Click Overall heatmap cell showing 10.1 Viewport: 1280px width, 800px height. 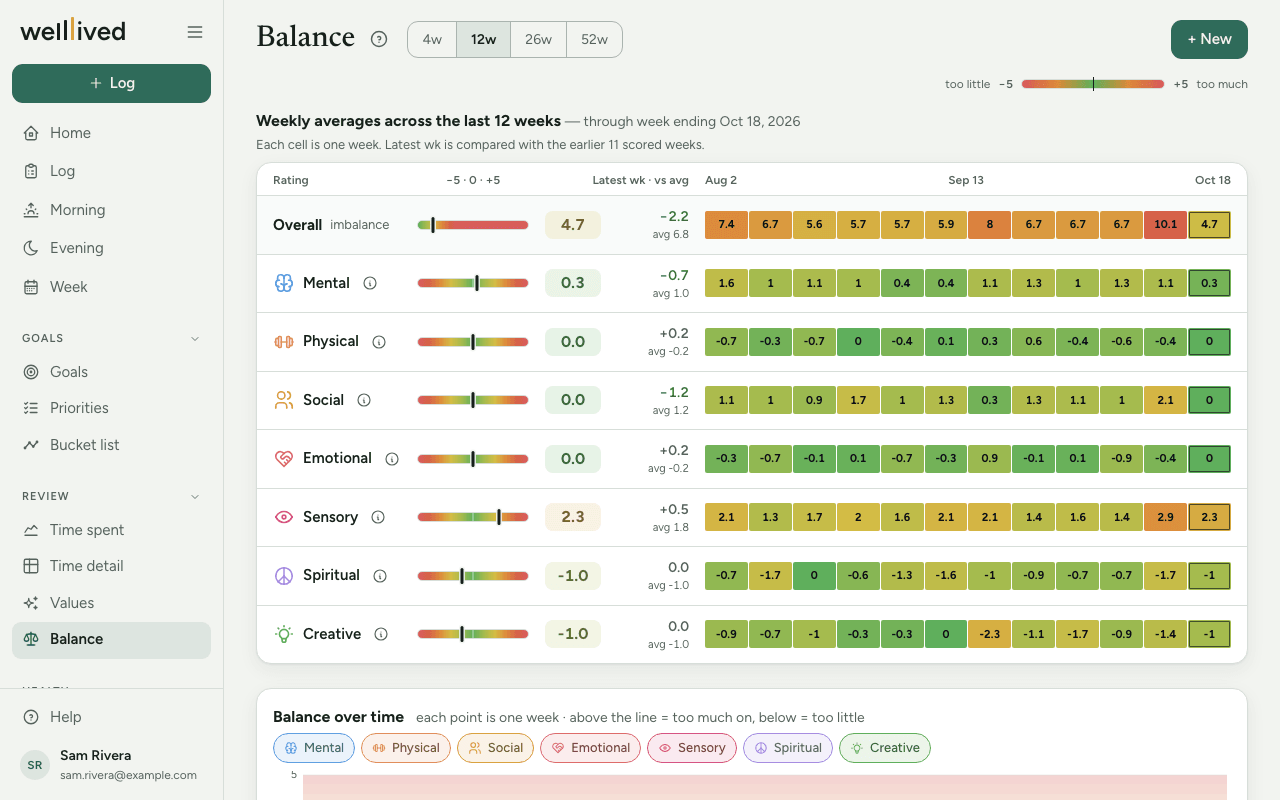click(1166, 225)
